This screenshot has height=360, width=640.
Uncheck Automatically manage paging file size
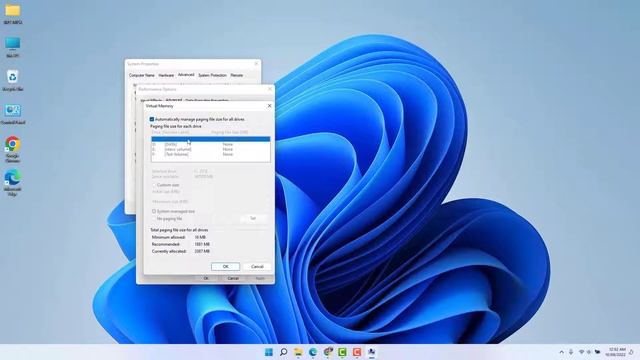pyautogui.click(x=151, y=119)
